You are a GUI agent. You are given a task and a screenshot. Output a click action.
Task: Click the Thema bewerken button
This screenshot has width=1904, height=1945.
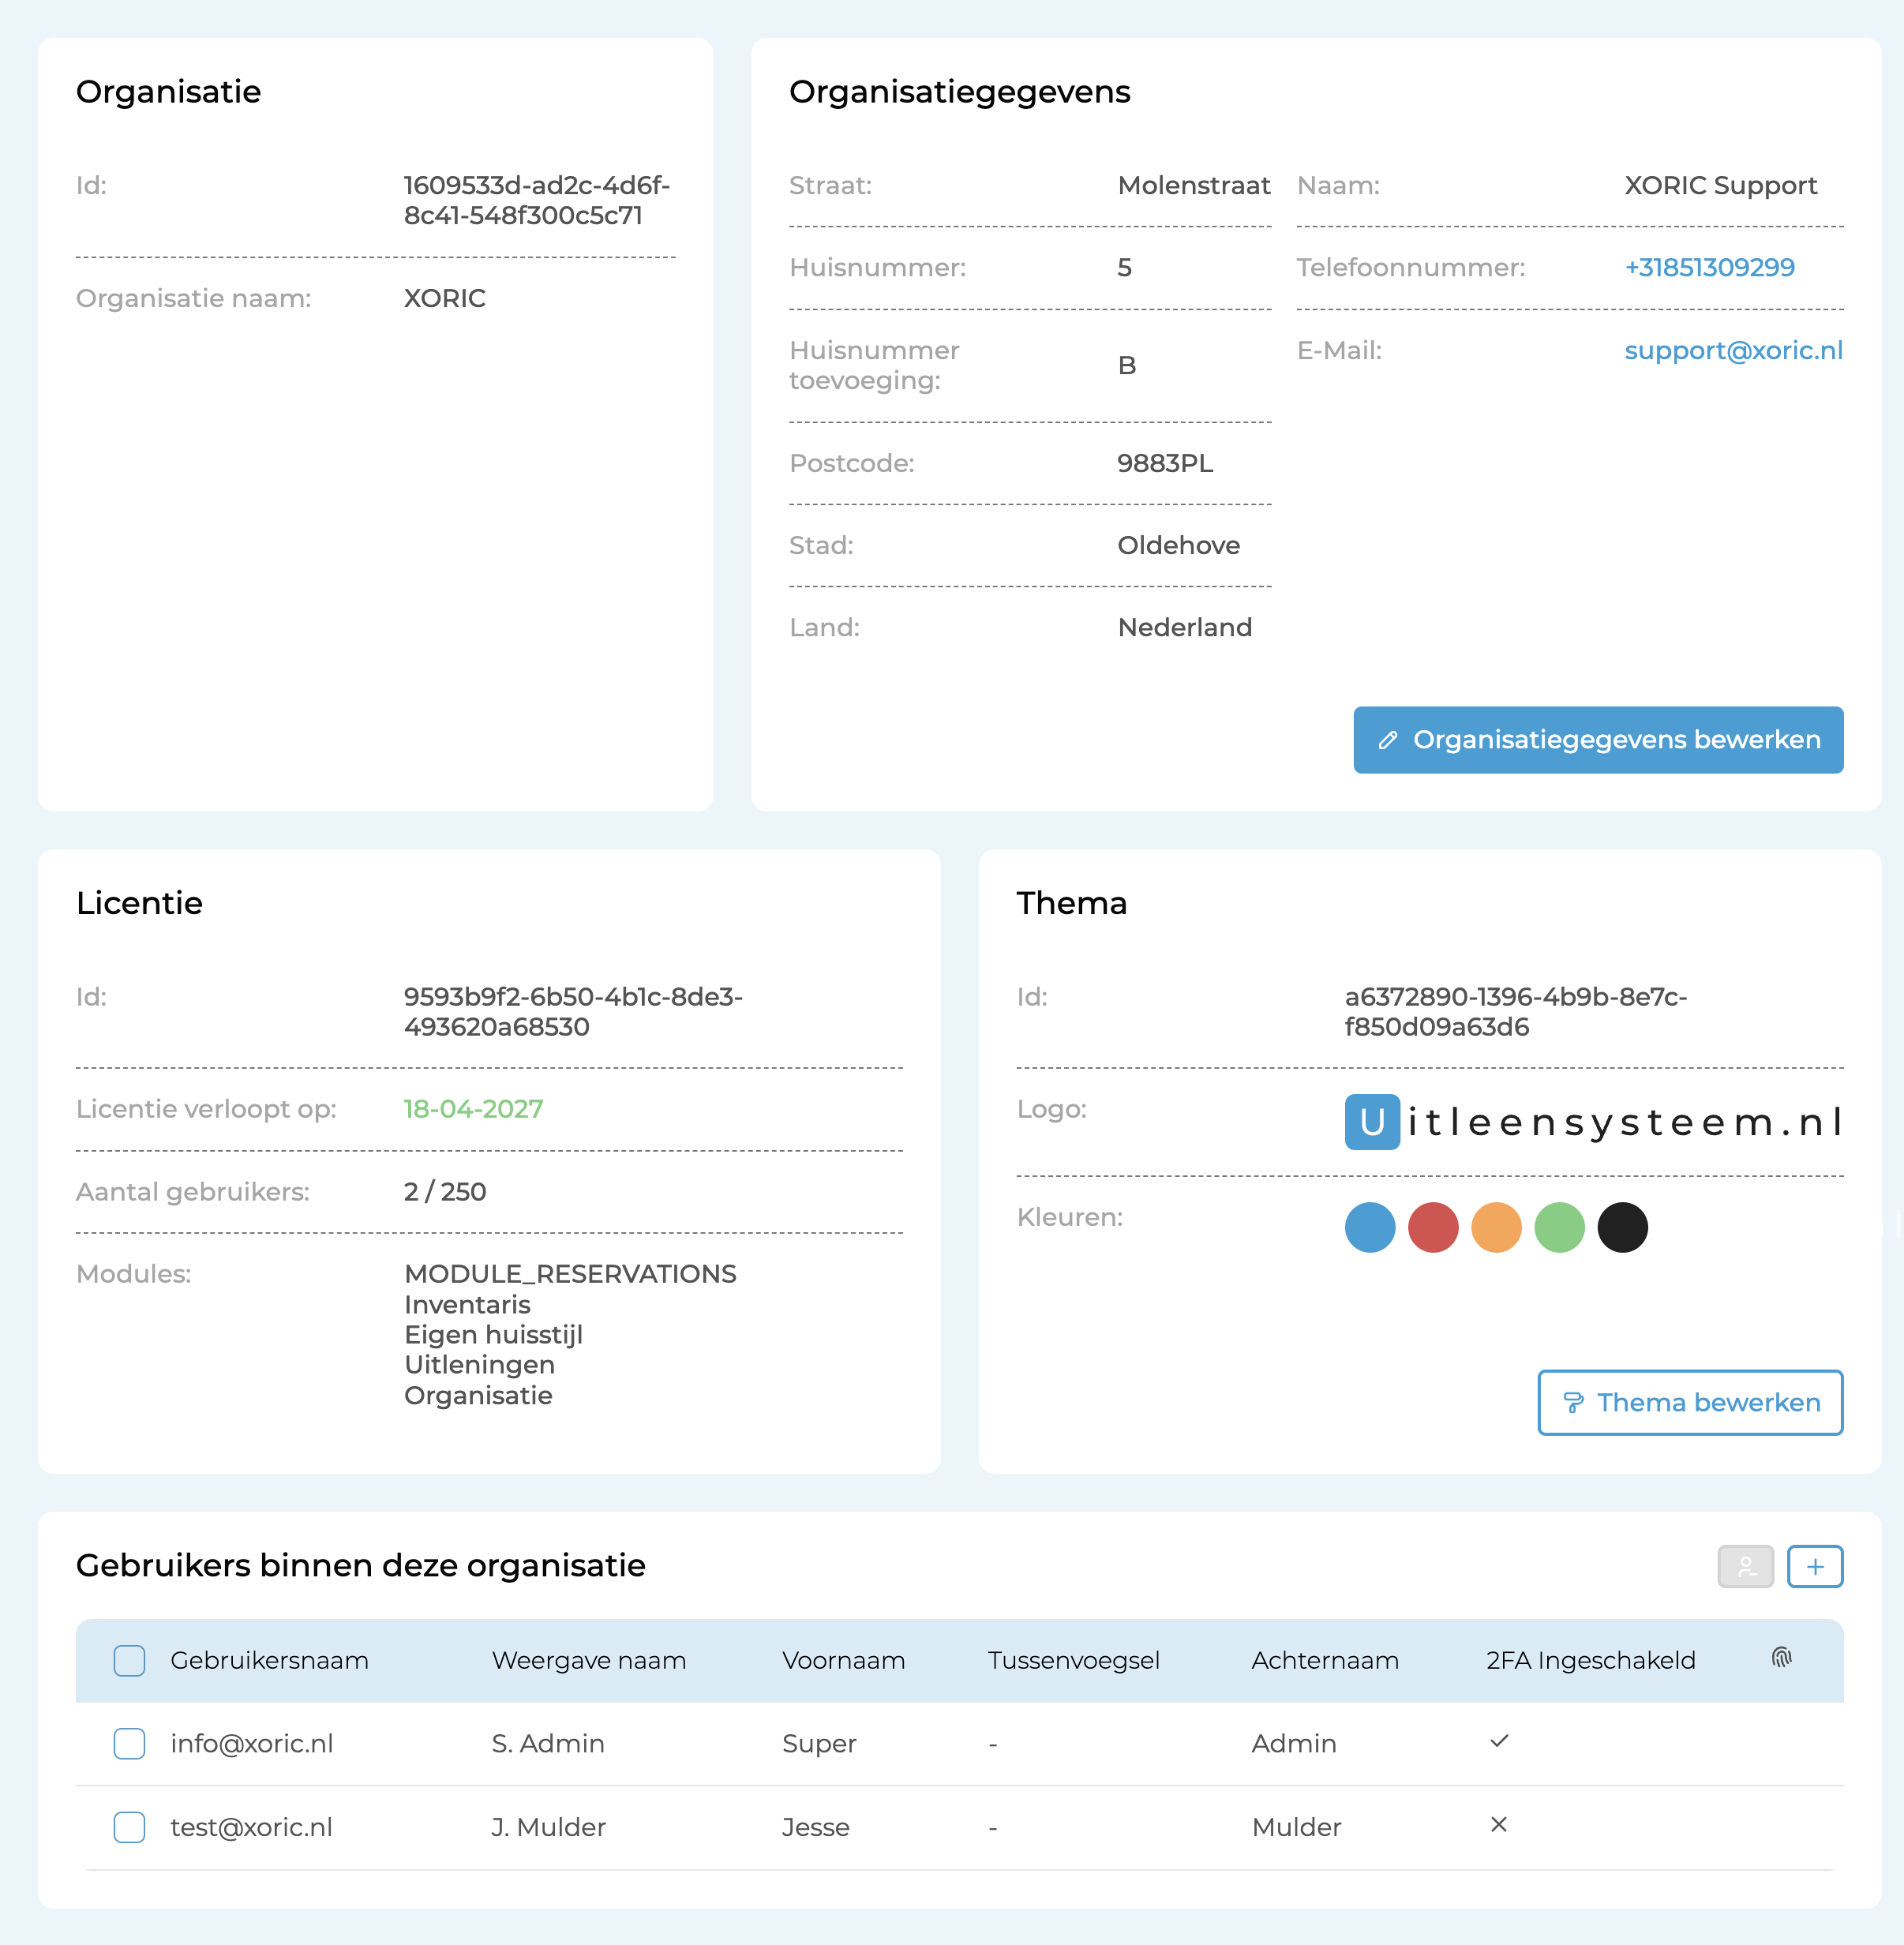click(1690, 1402)
